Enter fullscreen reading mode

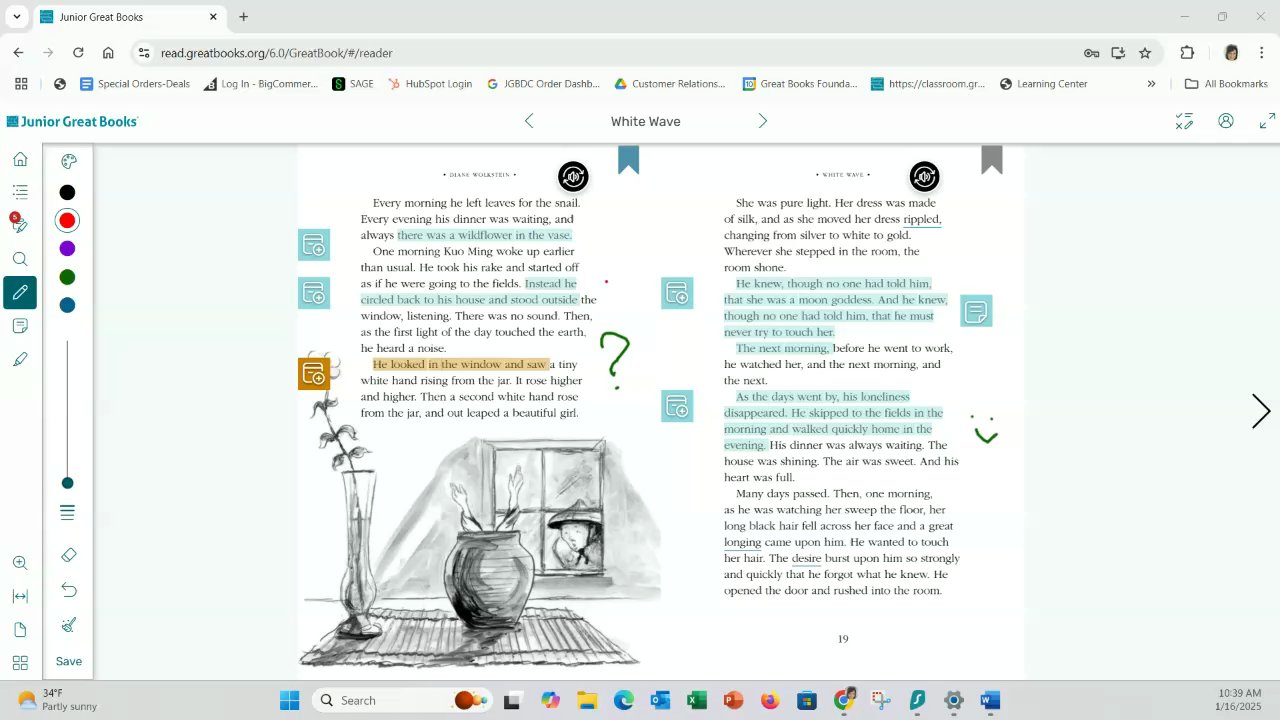click(x=1267, y=121)
